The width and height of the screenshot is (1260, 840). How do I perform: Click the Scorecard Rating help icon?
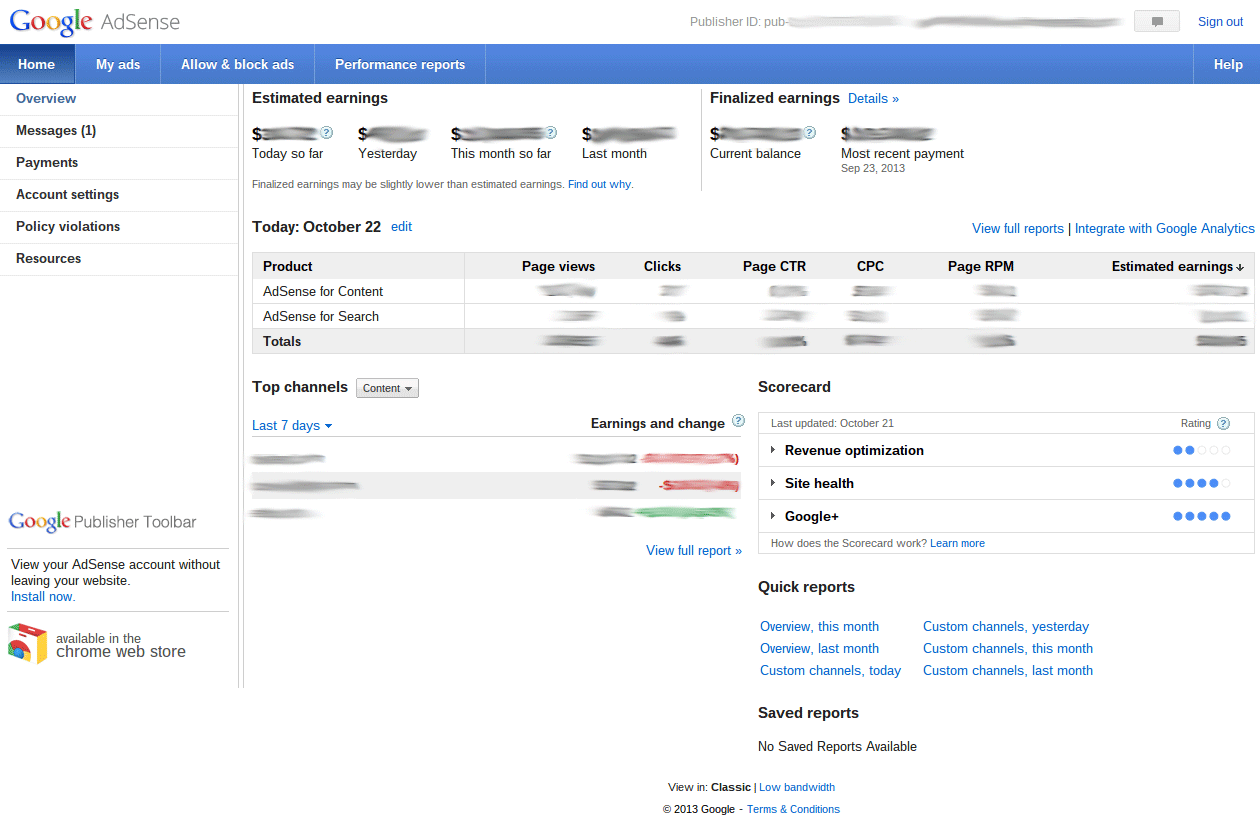1223,424
